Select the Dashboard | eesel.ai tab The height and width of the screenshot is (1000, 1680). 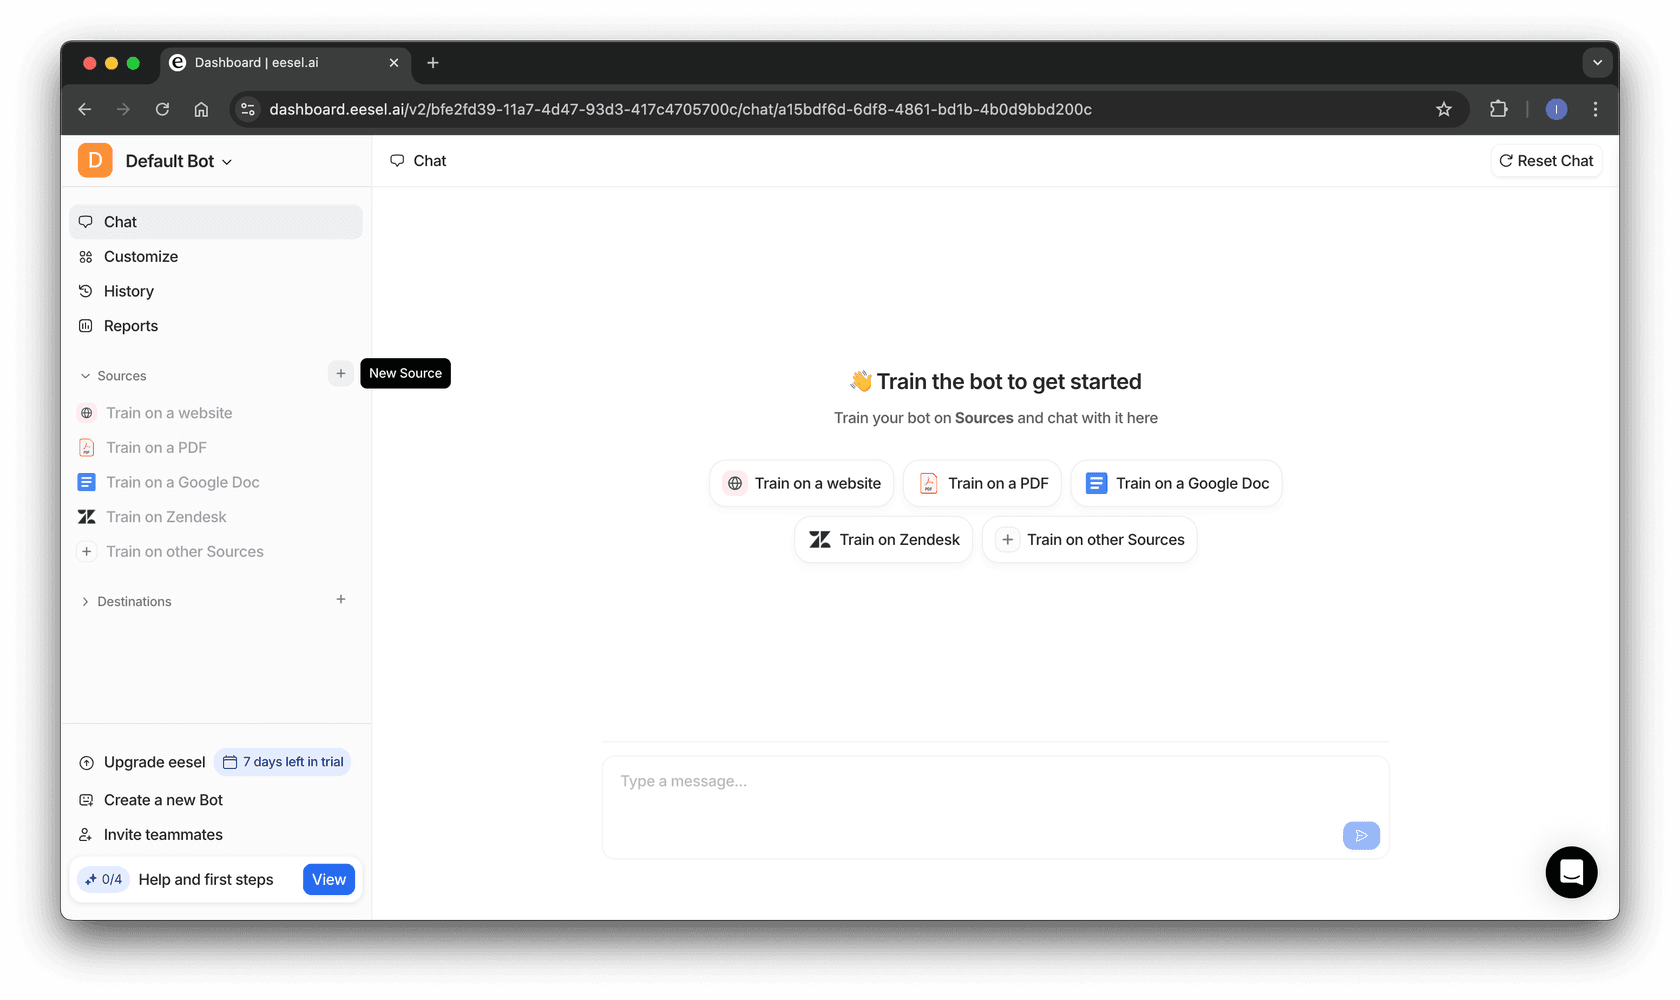pos(285,63)
